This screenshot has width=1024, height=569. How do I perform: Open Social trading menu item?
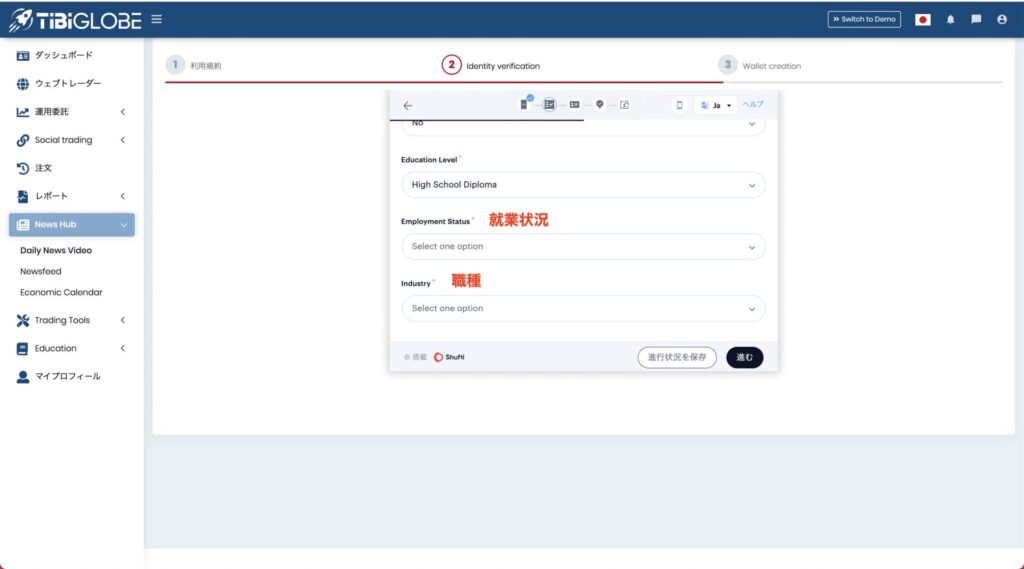click(63, 140)
